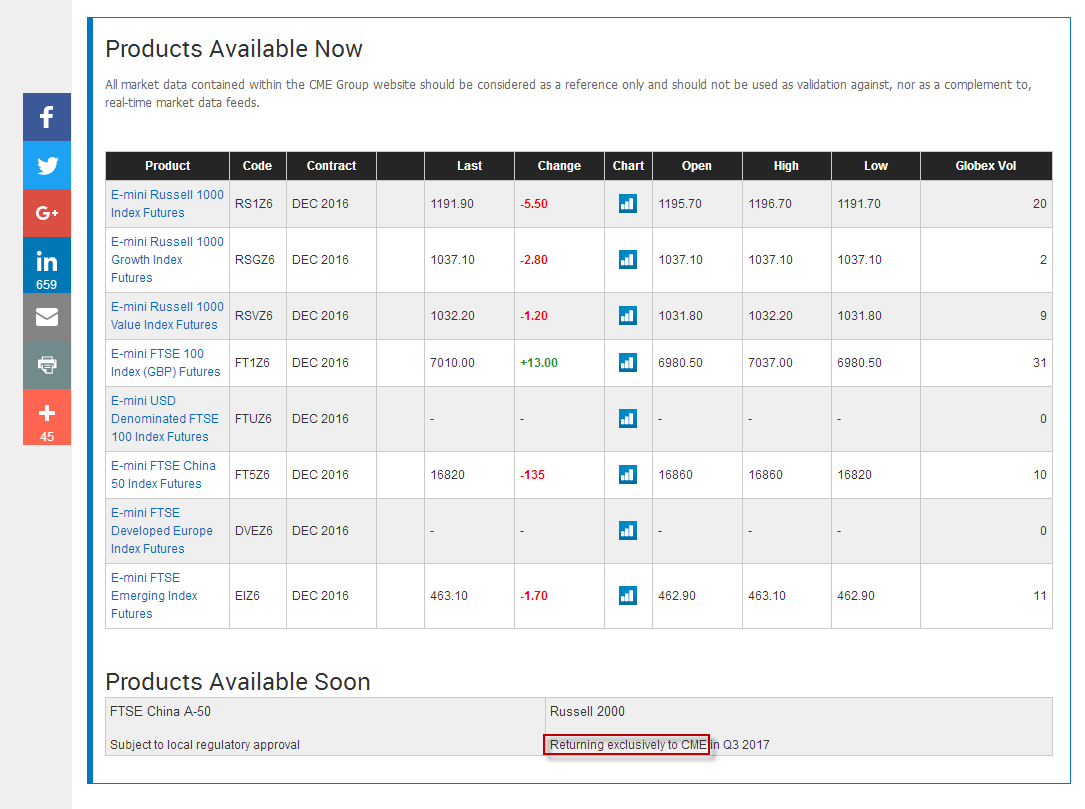Open chart for Russell 1000 Value Index Futures
The image size is (1085, 809).
click(628, 316)
